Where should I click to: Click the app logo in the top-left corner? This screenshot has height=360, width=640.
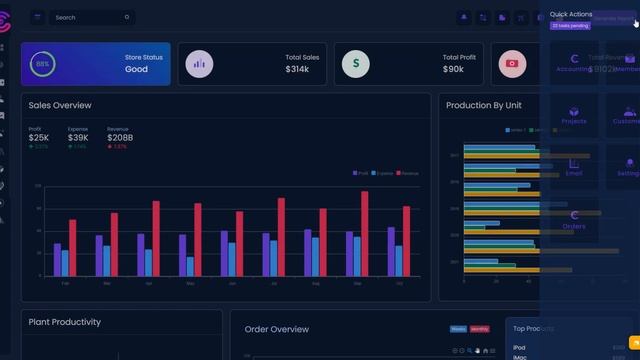pos(5,21)
